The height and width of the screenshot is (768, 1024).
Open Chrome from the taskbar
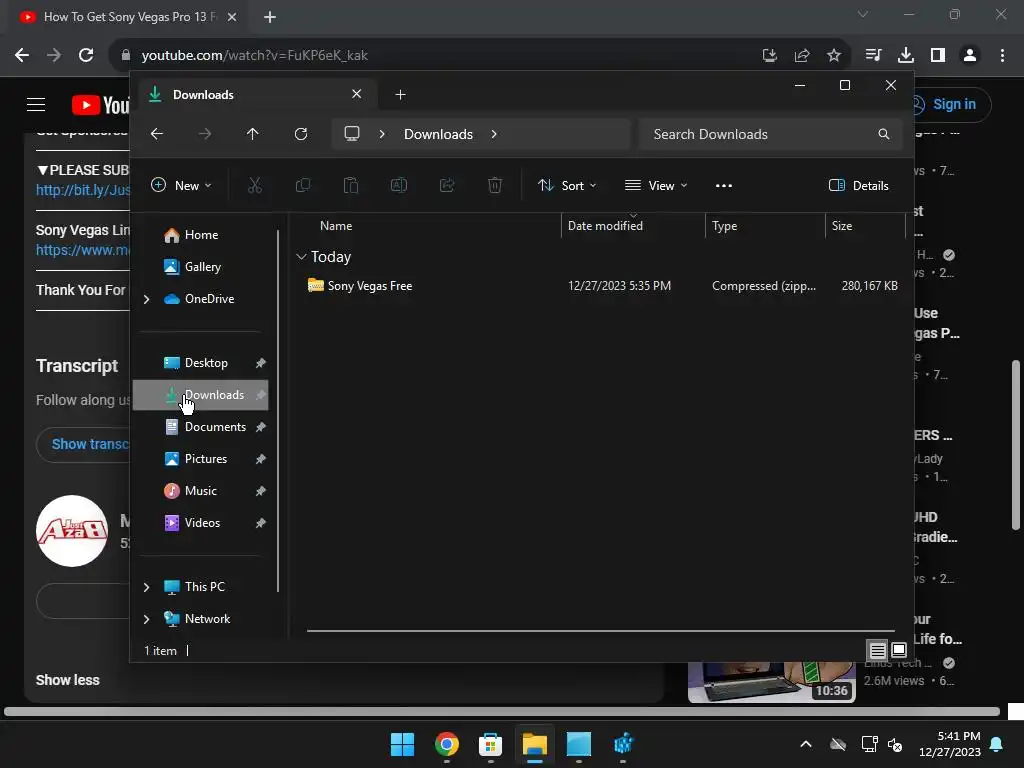click(447, 744)
